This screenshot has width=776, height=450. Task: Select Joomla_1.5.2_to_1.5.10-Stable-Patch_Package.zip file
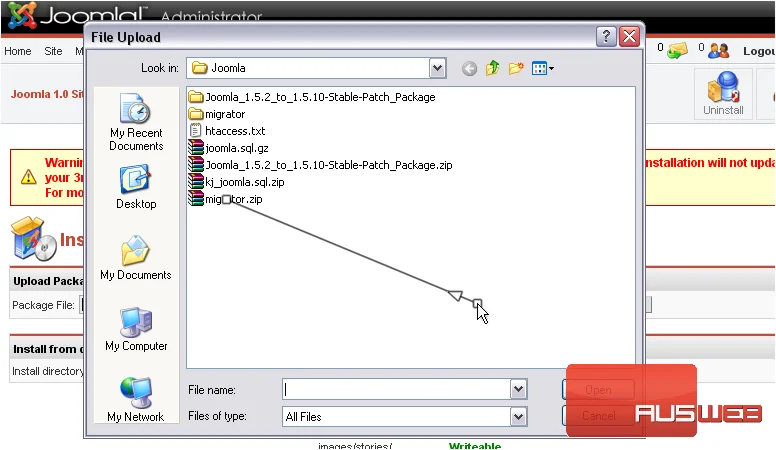[x=321, y=165]
